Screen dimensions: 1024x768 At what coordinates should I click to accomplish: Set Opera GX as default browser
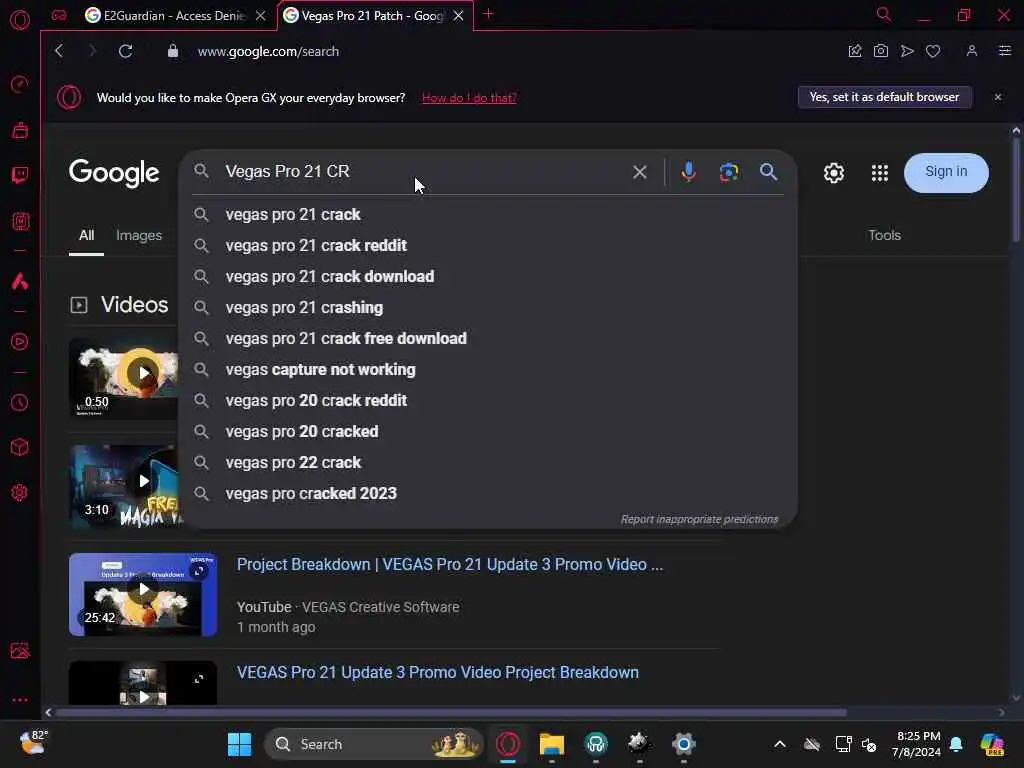885,97
